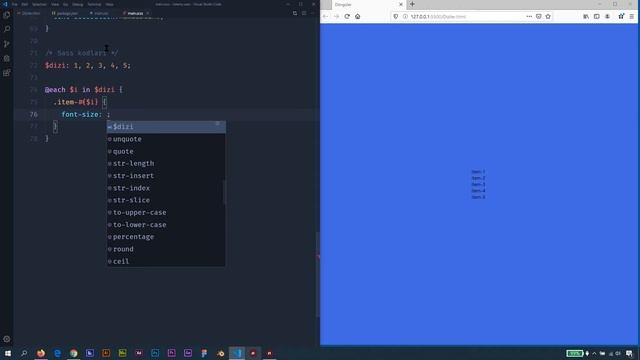Select round suggestion
The image size is (640, 360).
[x=166, y=249]
